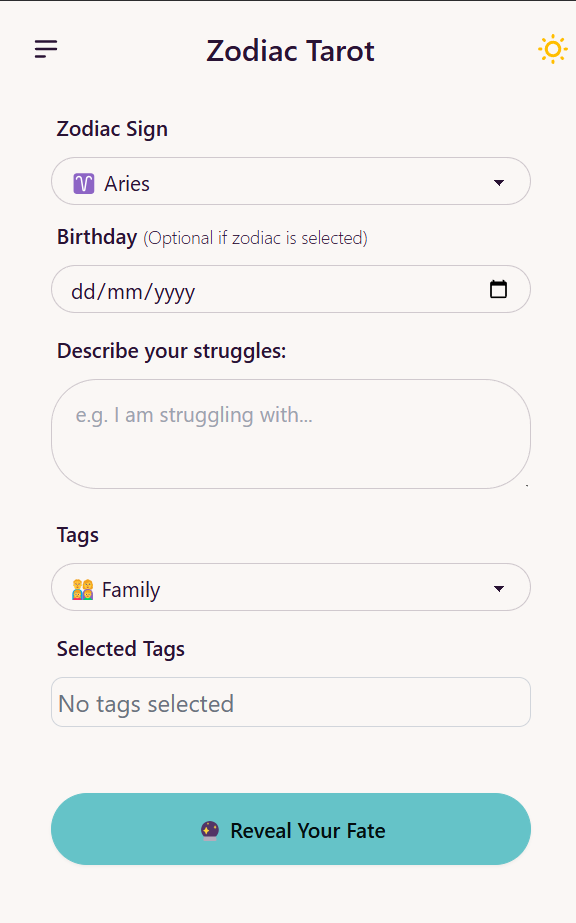Toggle light theme with sun icon
The image size is (576, 923).
(x=552, y=49)
